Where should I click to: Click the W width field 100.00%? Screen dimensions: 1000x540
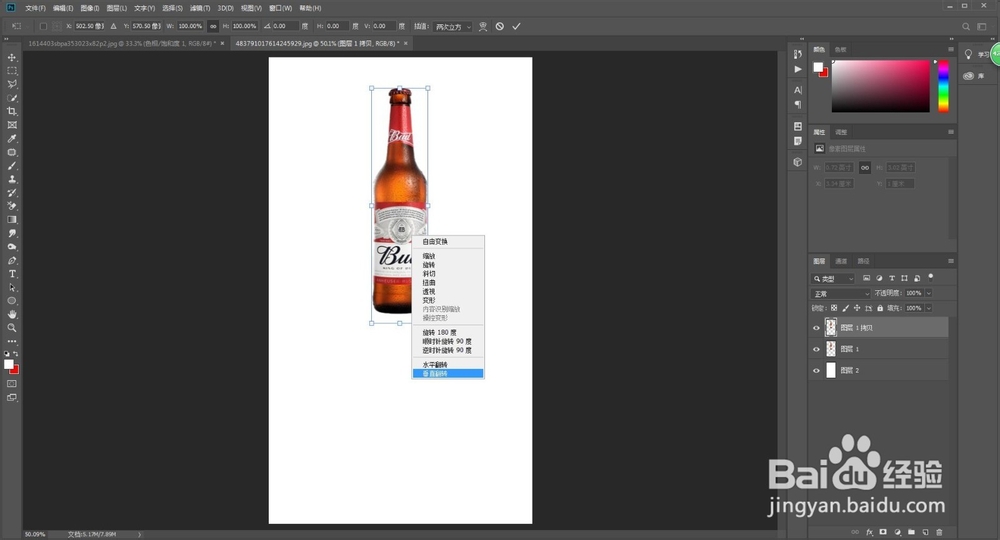(190, 26)
